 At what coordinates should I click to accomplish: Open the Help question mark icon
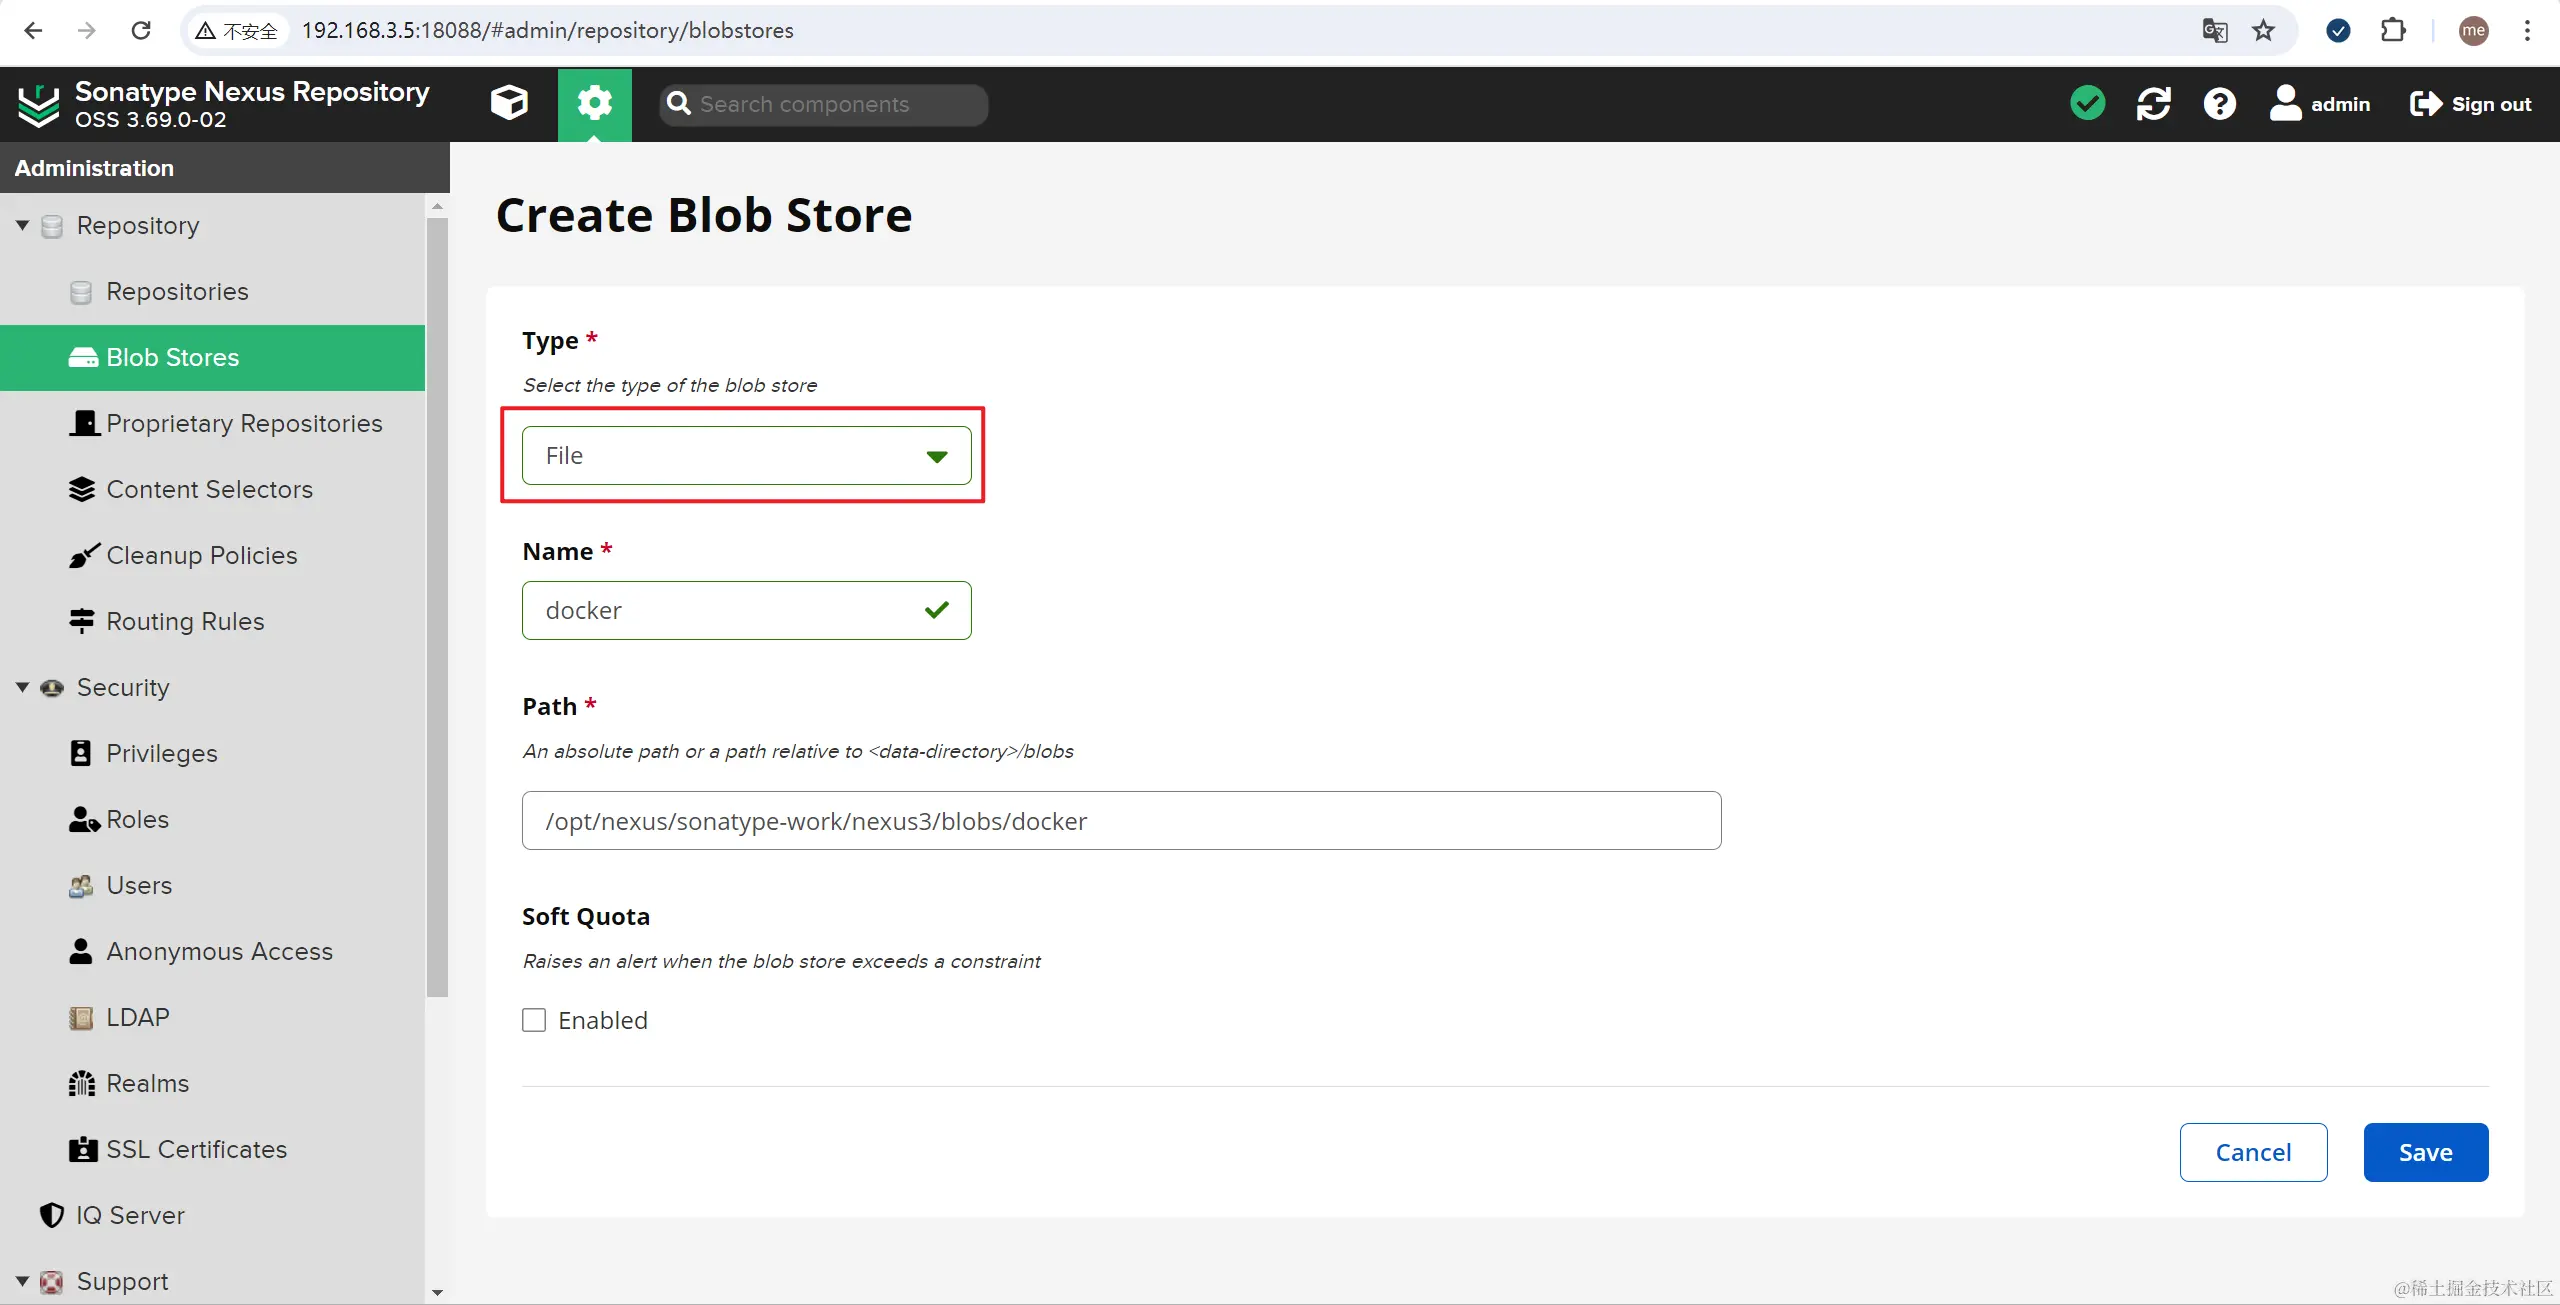pos(2219,103)
